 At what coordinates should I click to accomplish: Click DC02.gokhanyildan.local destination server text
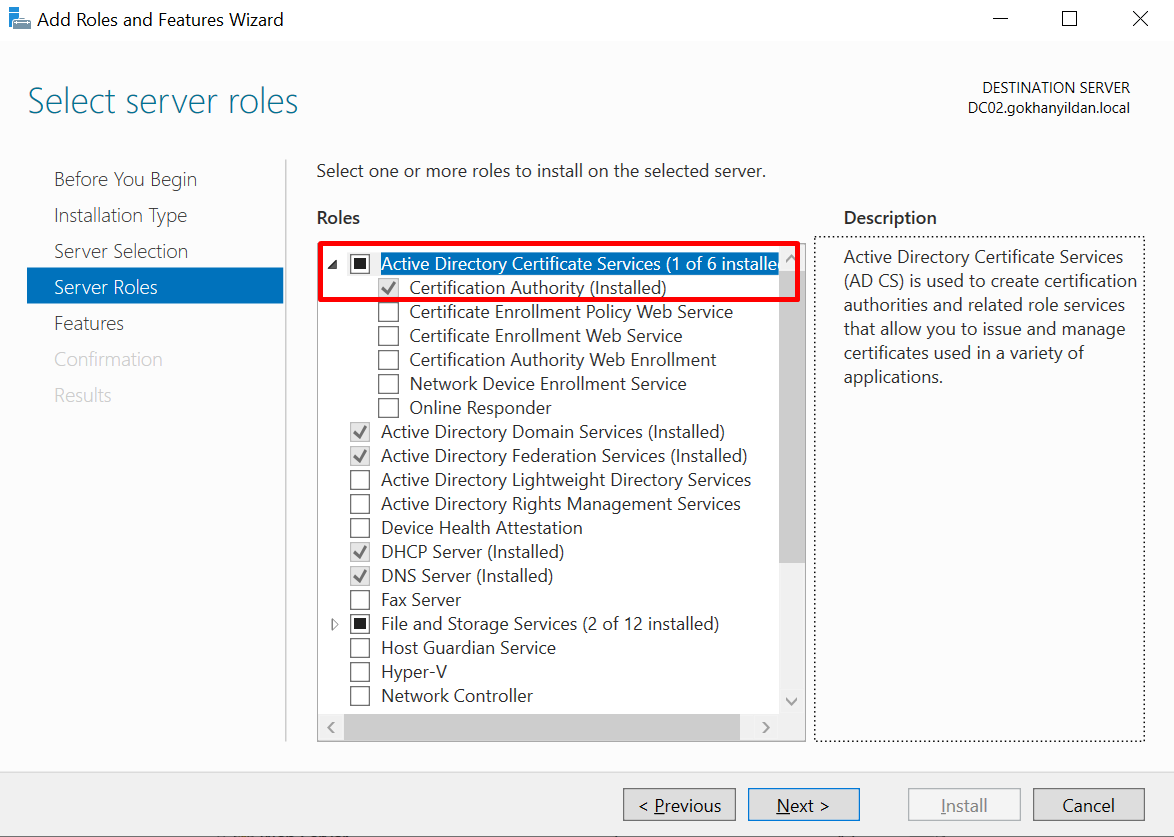1048,108
